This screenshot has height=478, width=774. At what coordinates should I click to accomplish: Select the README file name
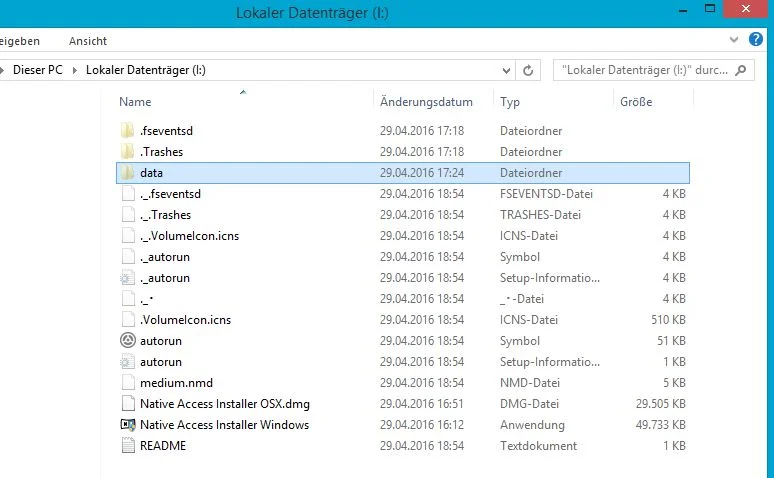pyautogui.click(x=163, y=445)
